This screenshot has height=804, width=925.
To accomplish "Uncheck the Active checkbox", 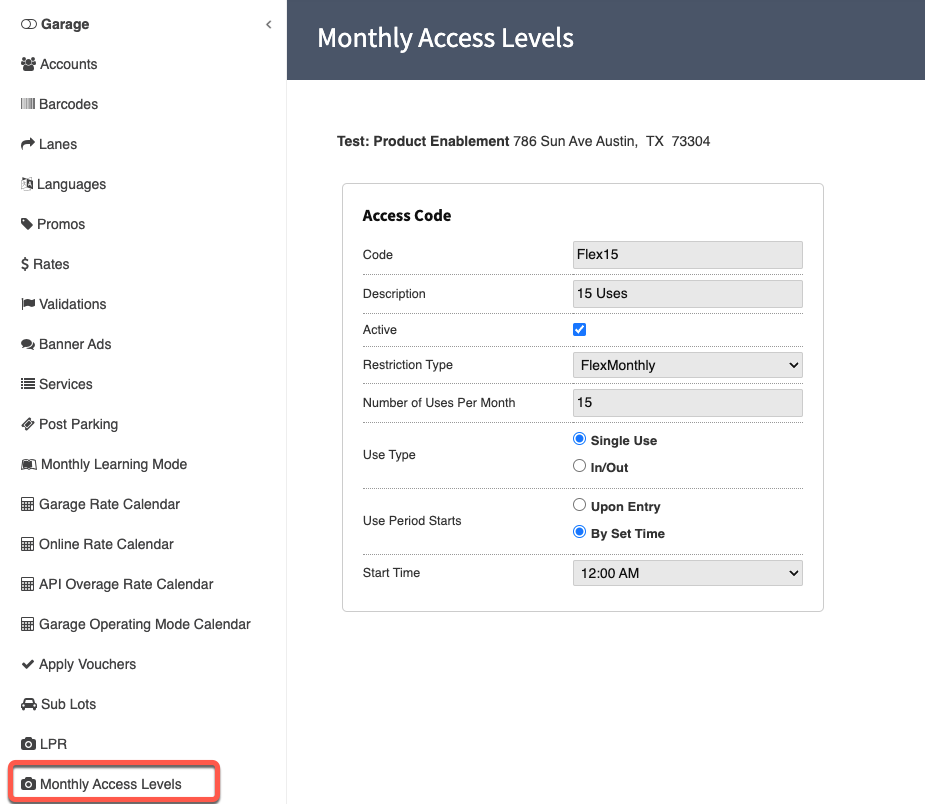I will (579, 330).
